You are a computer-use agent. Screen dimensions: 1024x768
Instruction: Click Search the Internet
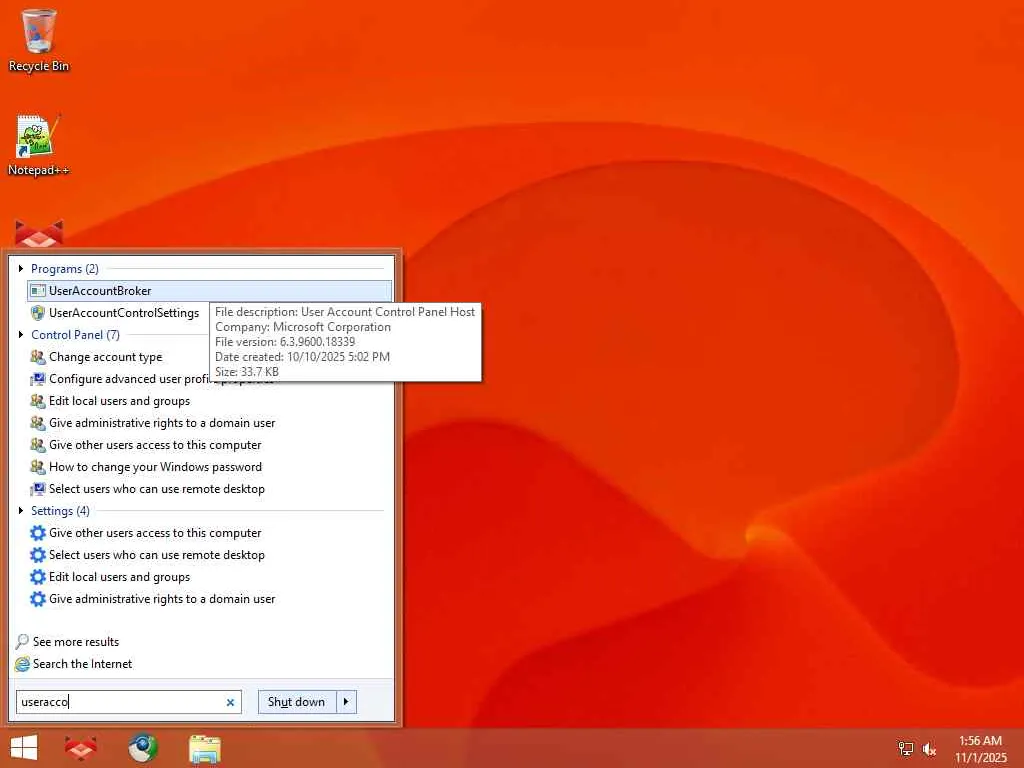tap(82, 664)
